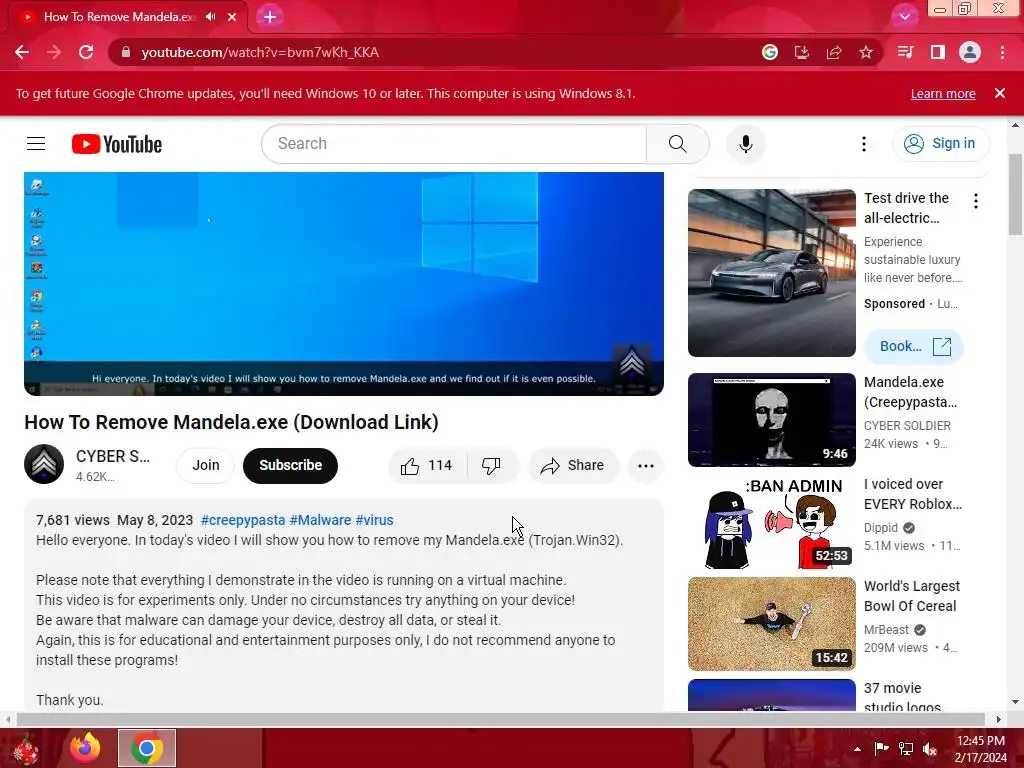Dismiss the Windows 8.1 update banner
This screenshot has width=1024, height=768.
pyautogui.click(x=1000, y=93)
